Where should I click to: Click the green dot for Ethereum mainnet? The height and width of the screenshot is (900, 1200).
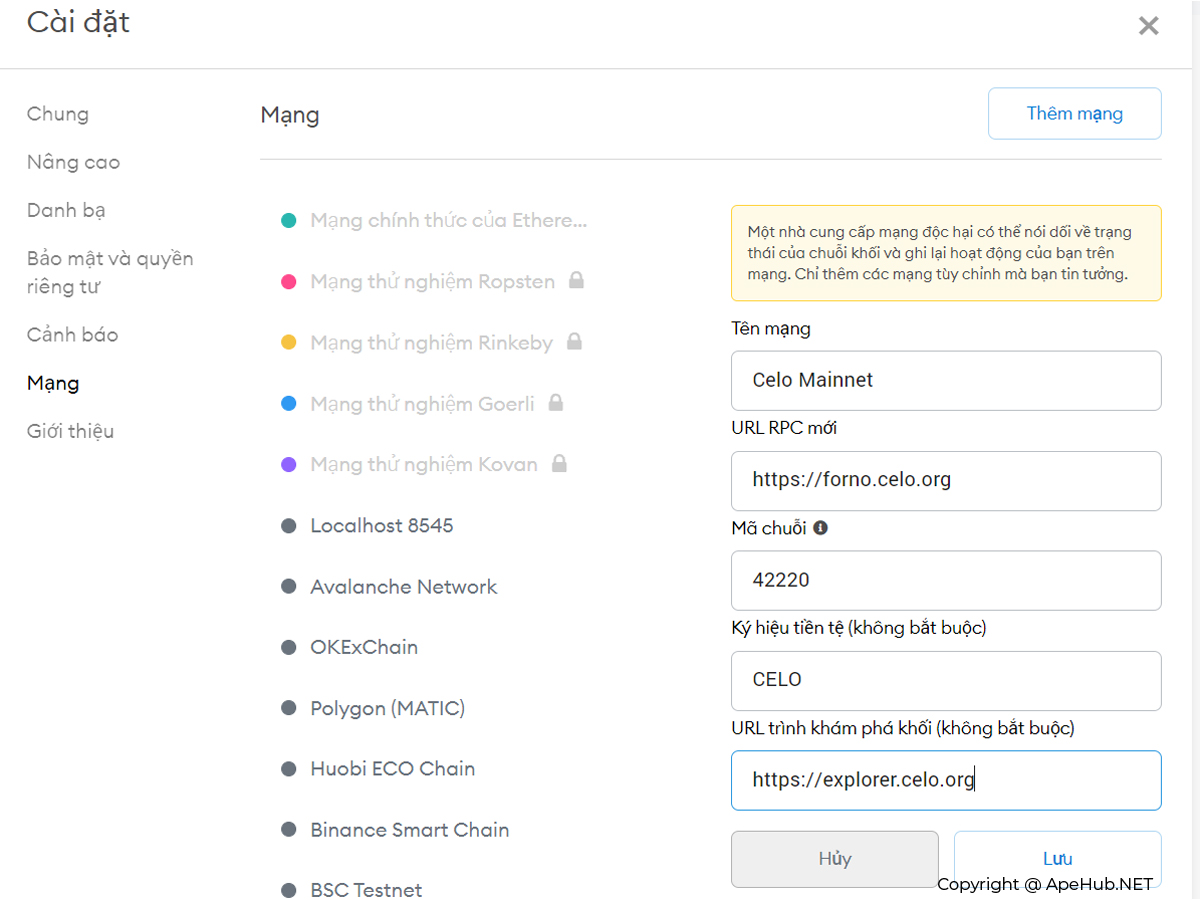click(289, 220)
